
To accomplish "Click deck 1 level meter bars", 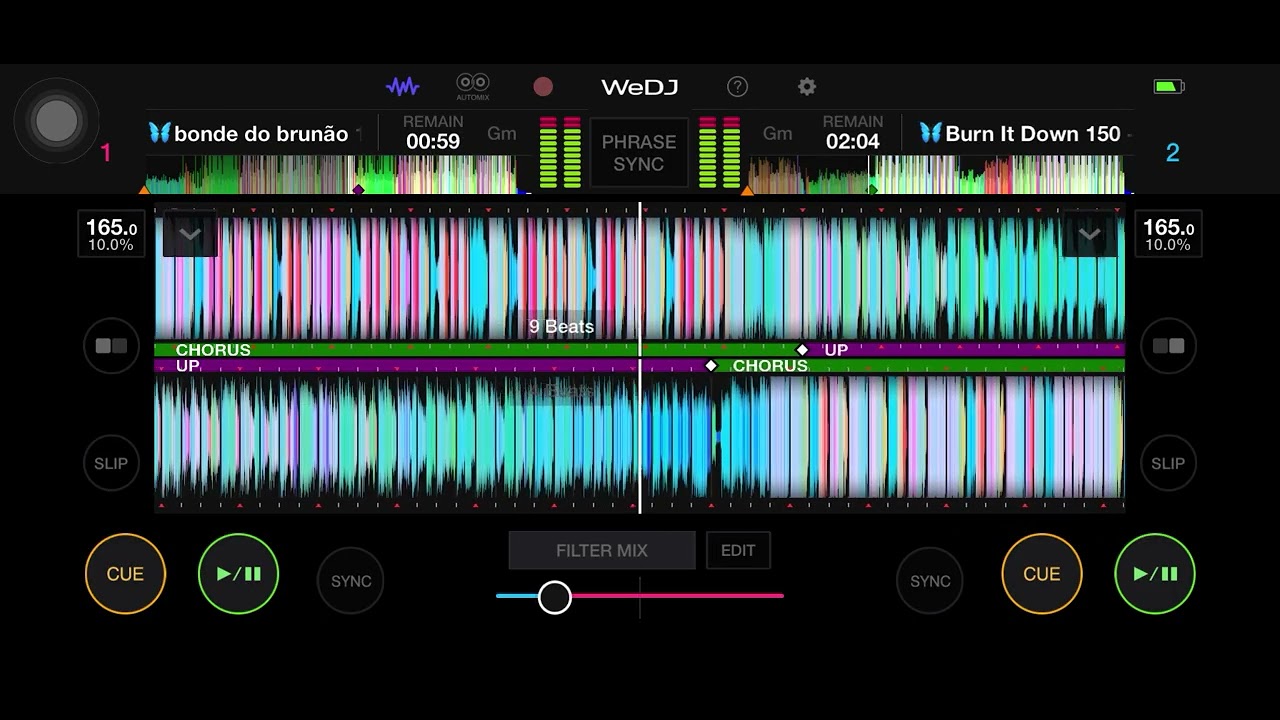I will pos(560,152).
